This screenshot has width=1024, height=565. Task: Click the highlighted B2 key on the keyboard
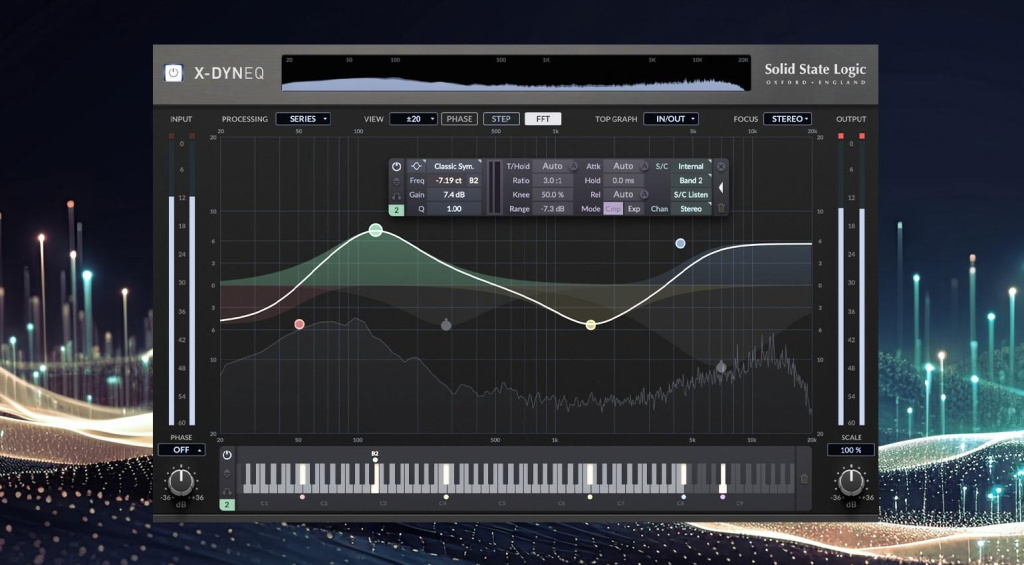(x=376, y=478)
